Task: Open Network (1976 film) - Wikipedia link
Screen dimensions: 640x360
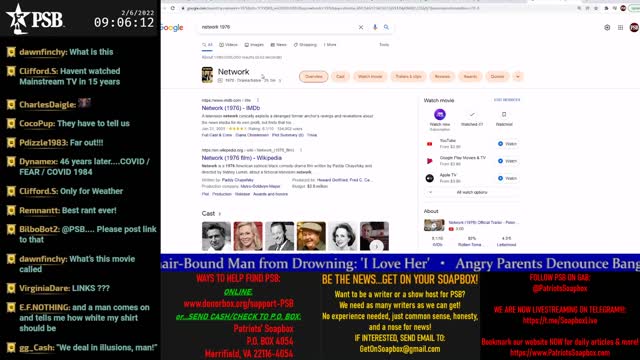Action: coord(242,158)
